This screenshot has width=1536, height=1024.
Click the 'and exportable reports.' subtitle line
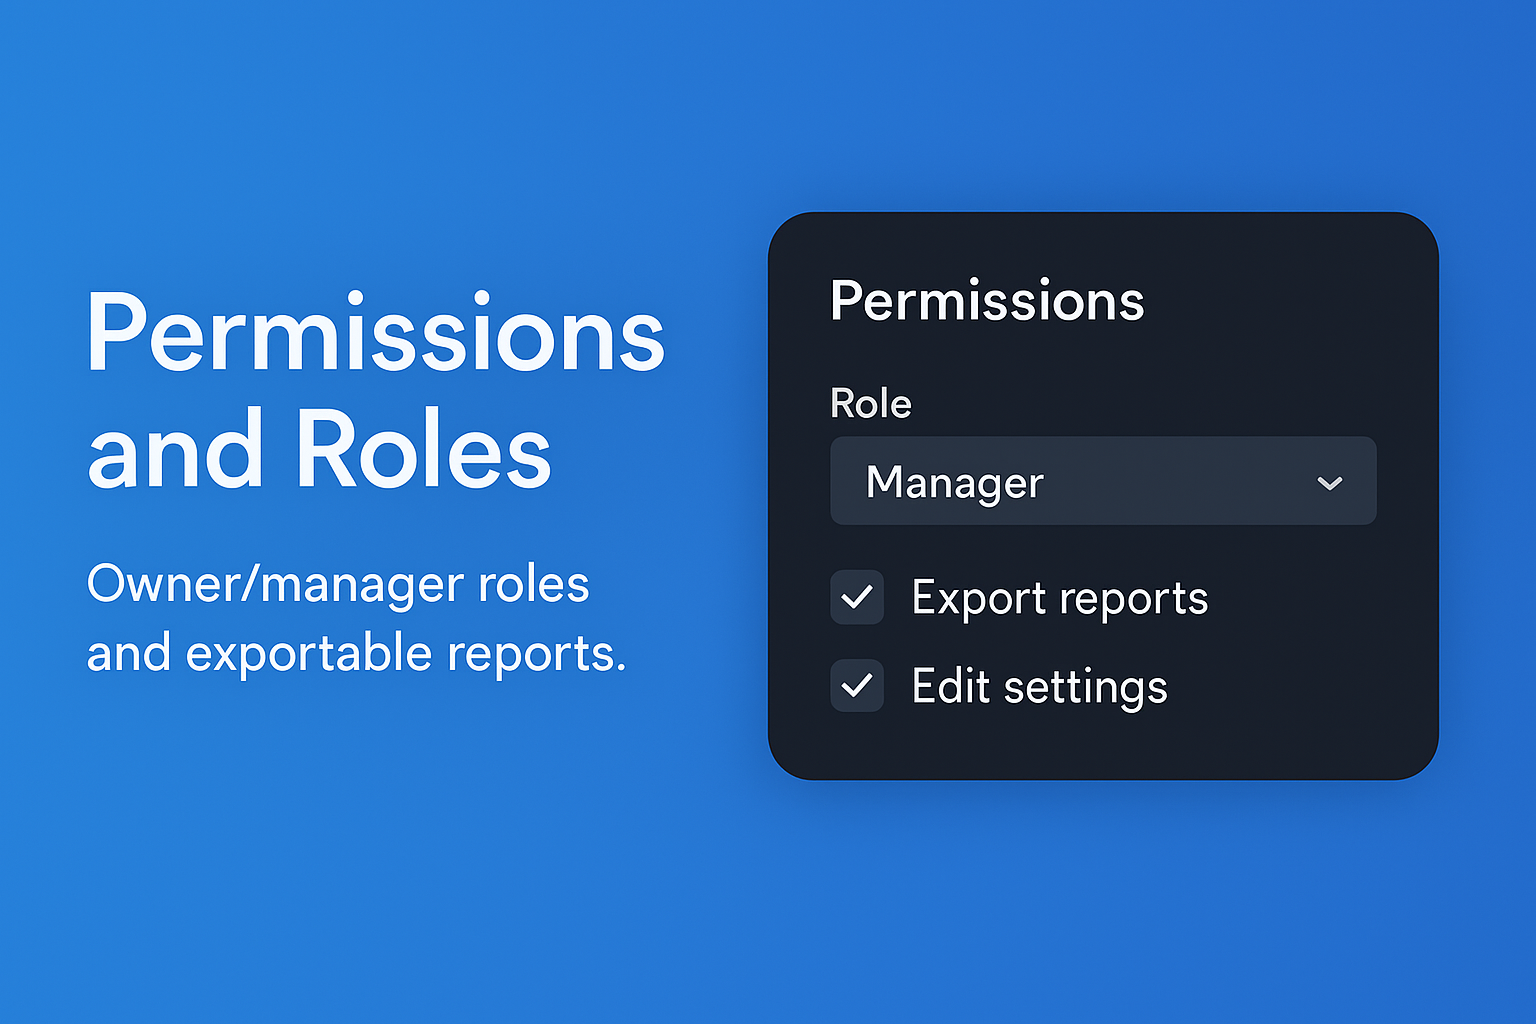(x=356, y=653)
